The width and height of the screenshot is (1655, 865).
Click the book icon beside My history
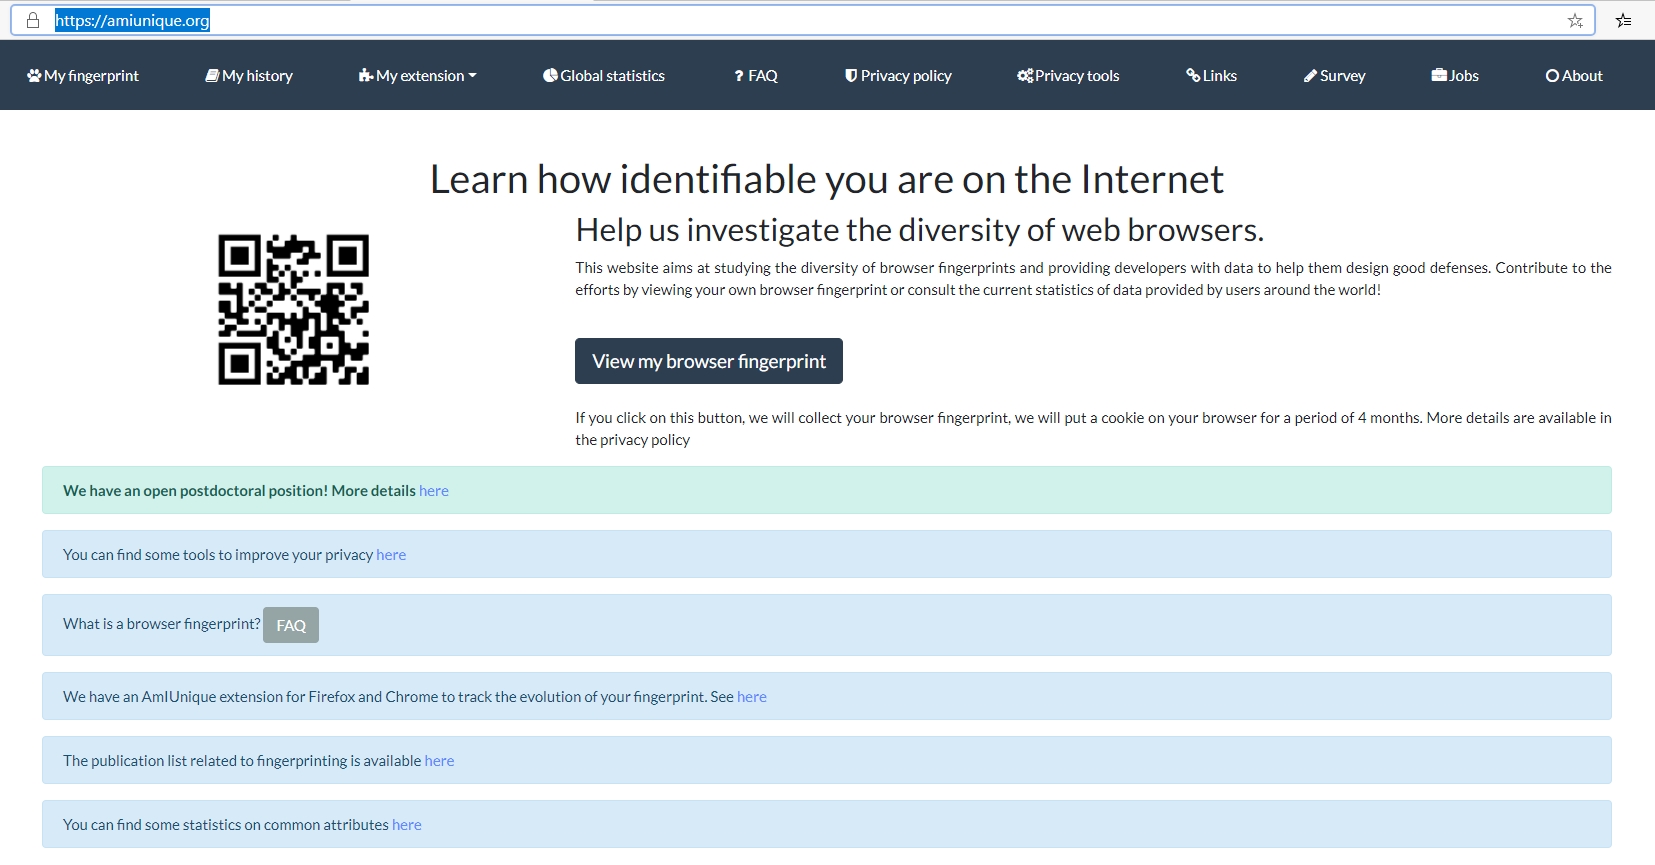[212, 76]
